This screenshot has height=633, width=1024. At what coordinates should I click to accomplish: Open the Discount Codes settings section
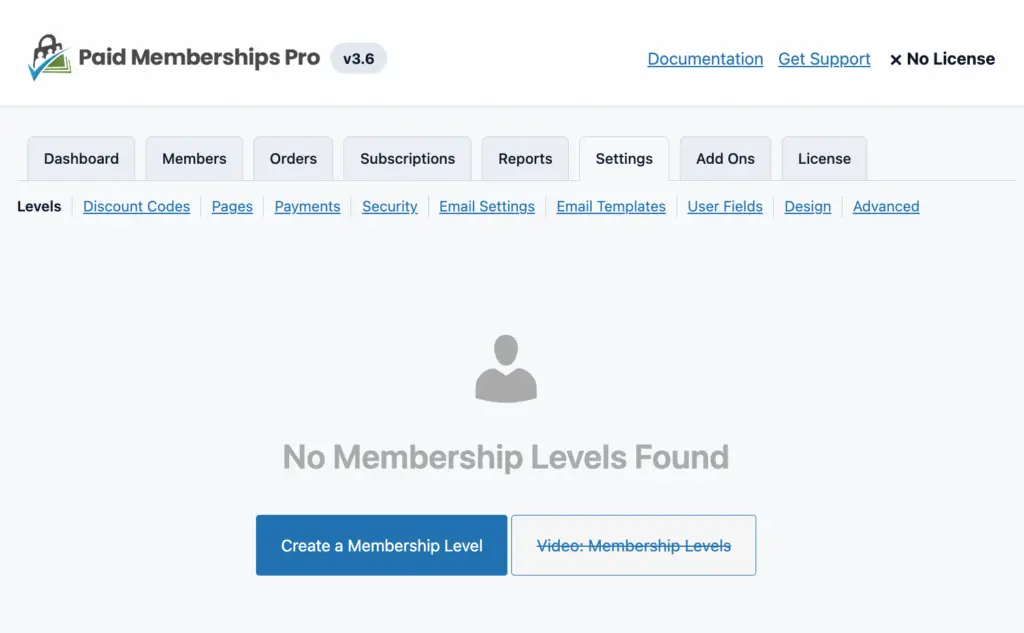(136, 206)
